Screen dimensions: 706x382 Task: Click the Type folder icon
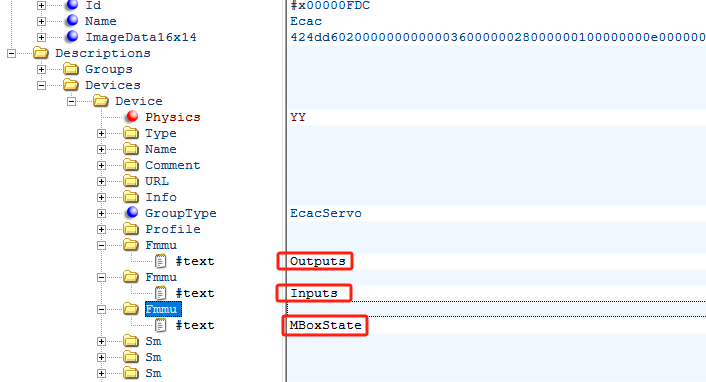tap(131, 133)
